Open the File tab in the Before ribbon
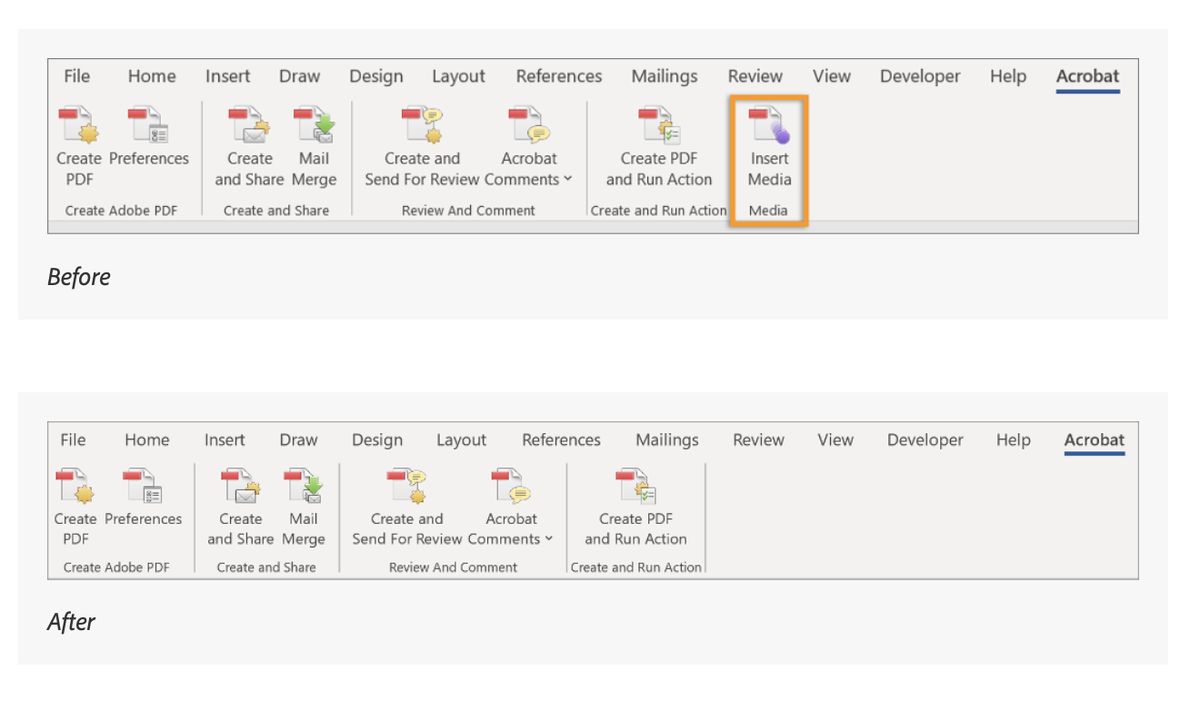This screenshot has height=710, width=1200. [77, 76]
